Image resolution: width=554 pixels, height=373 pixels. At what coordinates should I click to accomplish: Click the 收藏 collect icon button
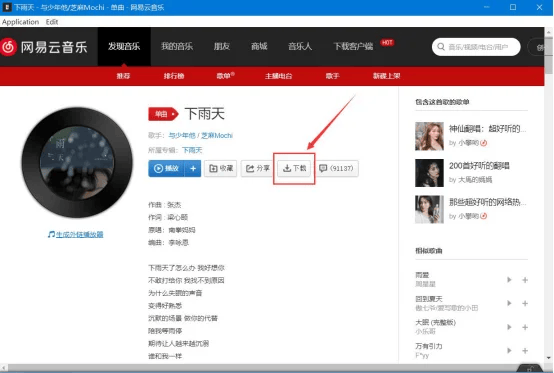[220, 168]
